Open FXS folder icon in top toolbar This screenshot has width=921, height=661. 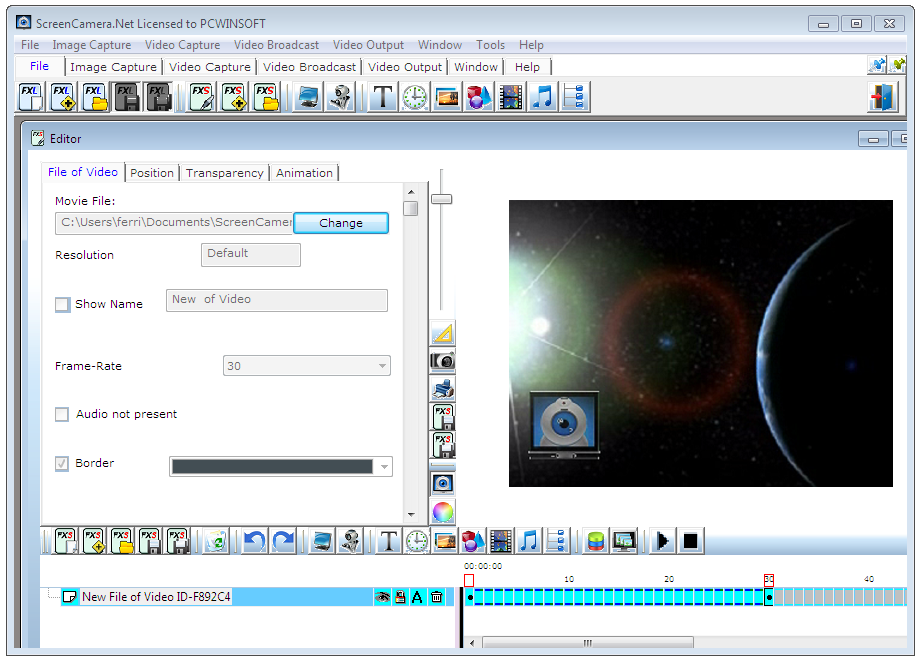[266, 97]
